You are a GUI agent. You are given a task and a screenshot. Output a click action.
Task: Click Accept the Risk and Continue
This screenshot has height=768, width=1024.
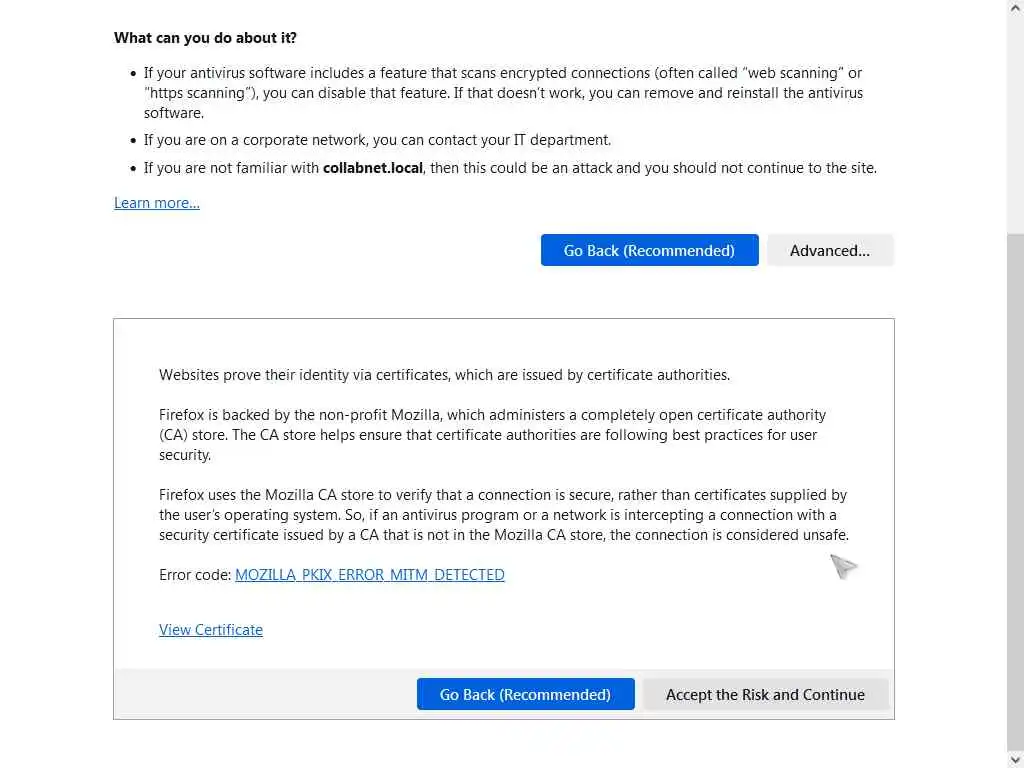pos(765,694)
